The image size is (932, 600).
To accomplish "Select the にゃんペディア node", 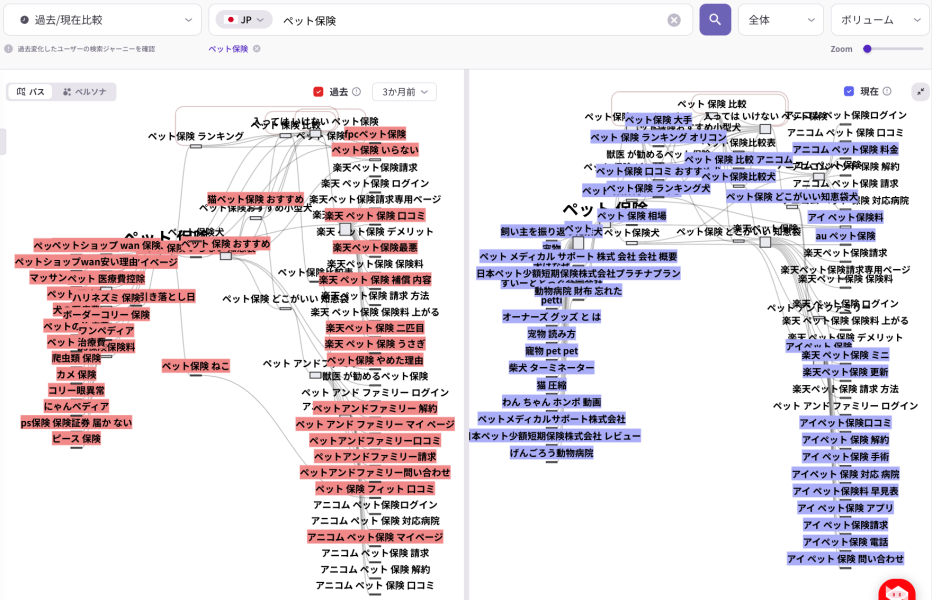I will point(76,406).
